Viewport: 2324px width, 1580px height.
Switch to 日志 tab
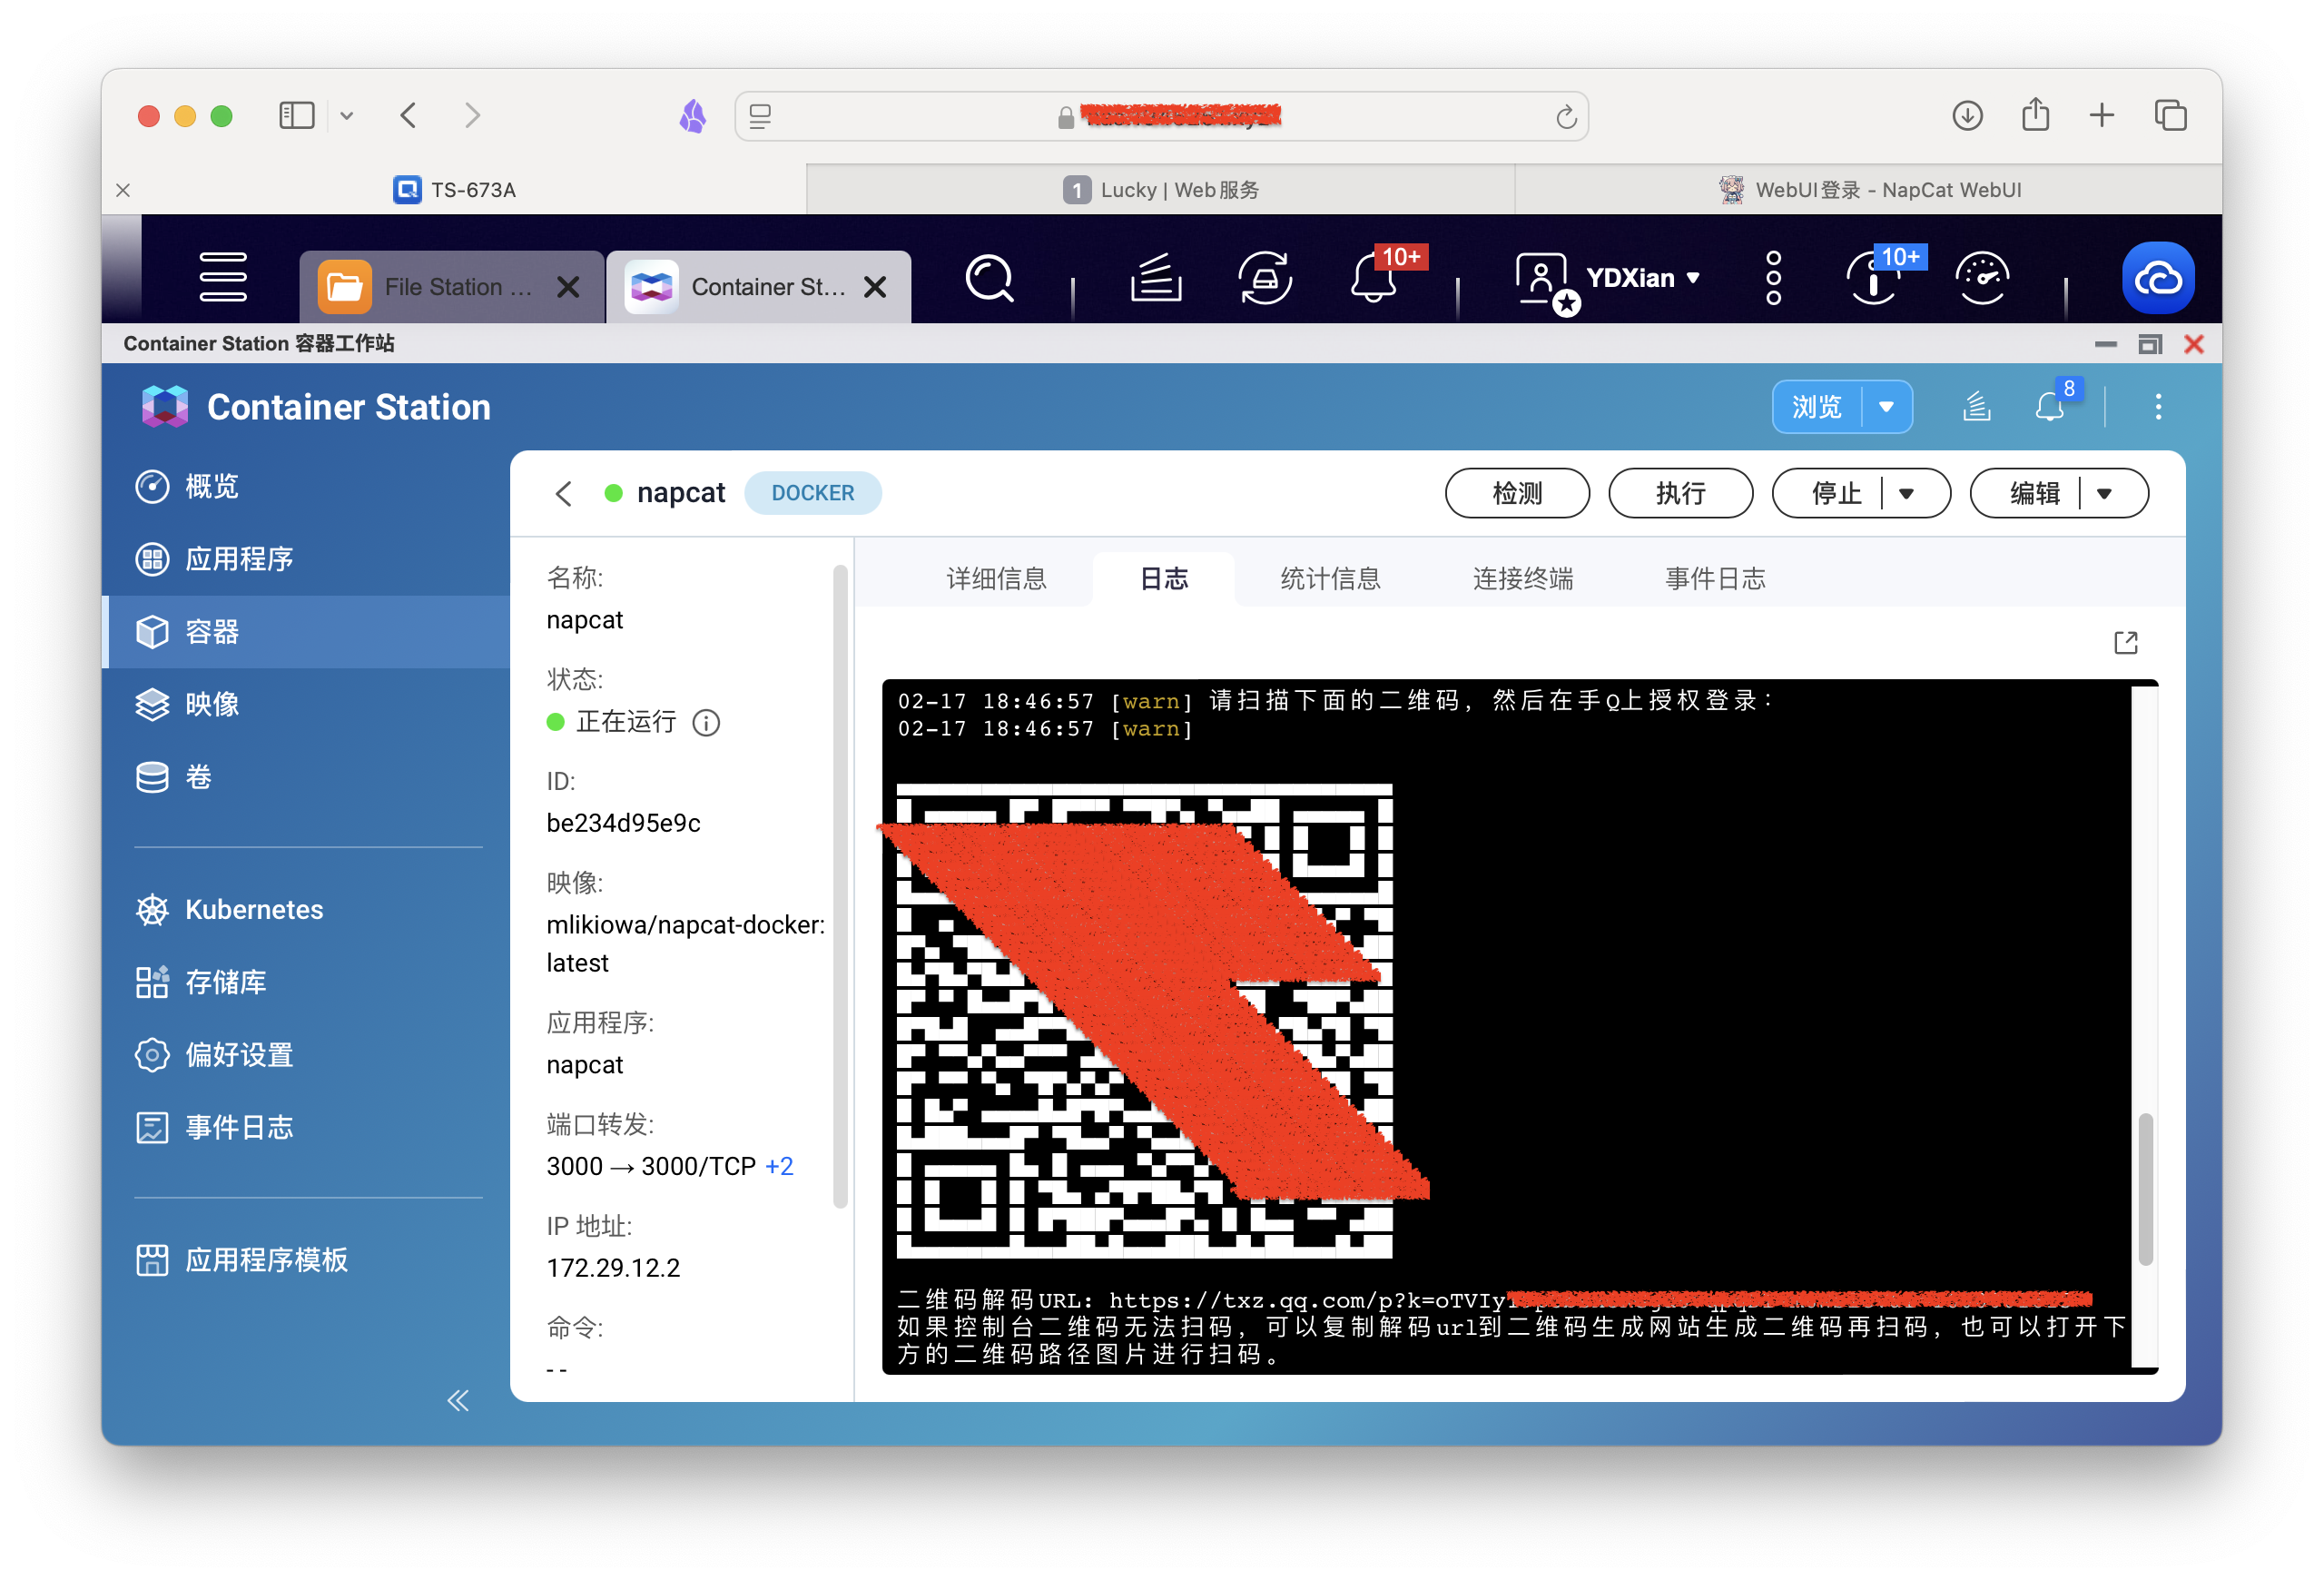(x=1164, y=578)
